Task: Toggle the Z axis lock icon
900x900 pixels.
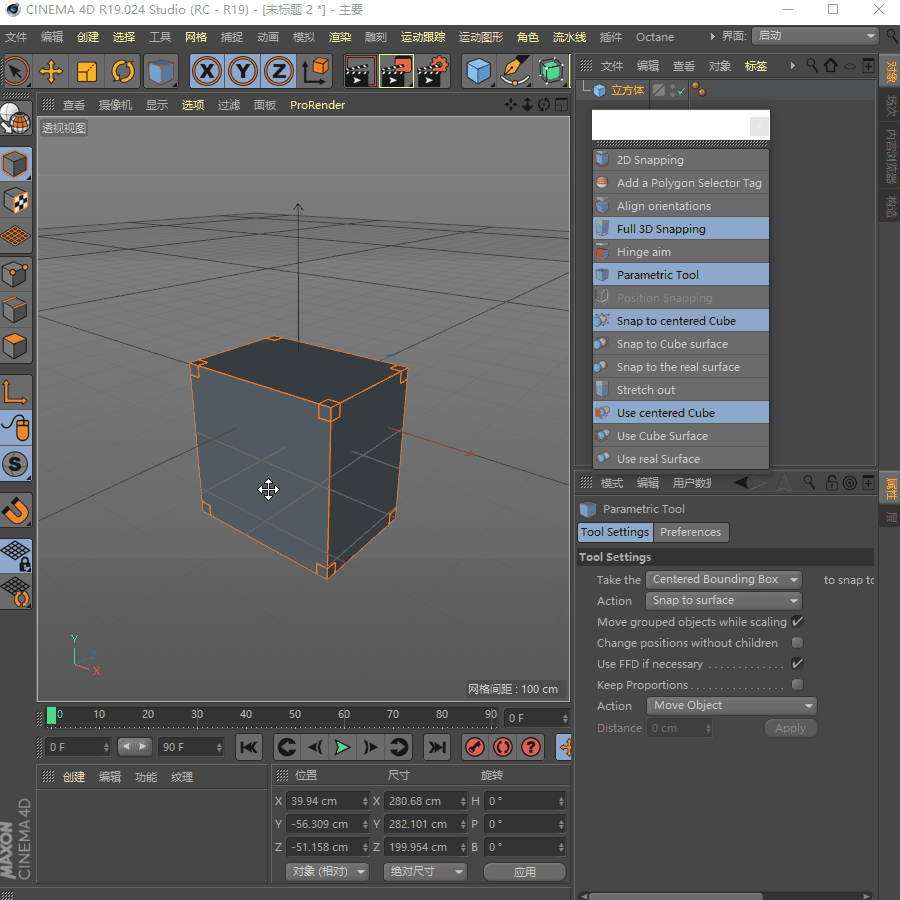Action: [x=279, y=71]
